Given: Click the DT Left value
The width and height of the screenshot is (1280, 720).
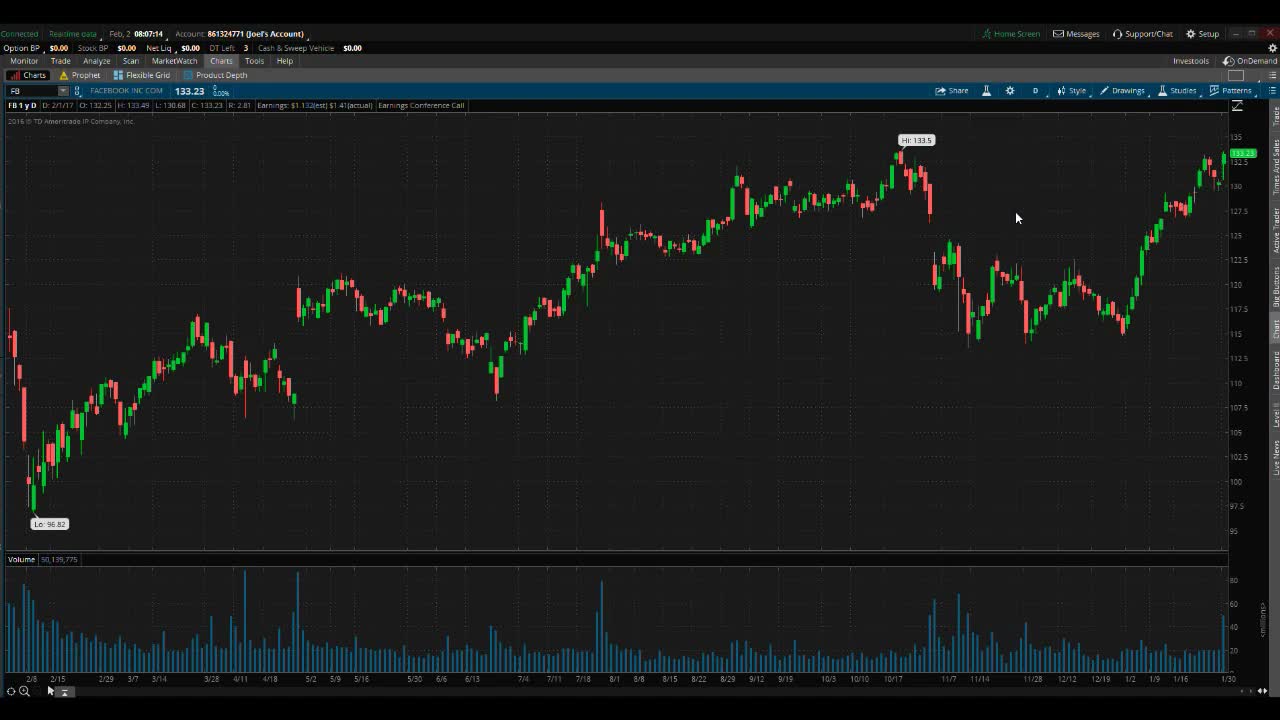Looking at the screenshot, I should tap(245, 48).
